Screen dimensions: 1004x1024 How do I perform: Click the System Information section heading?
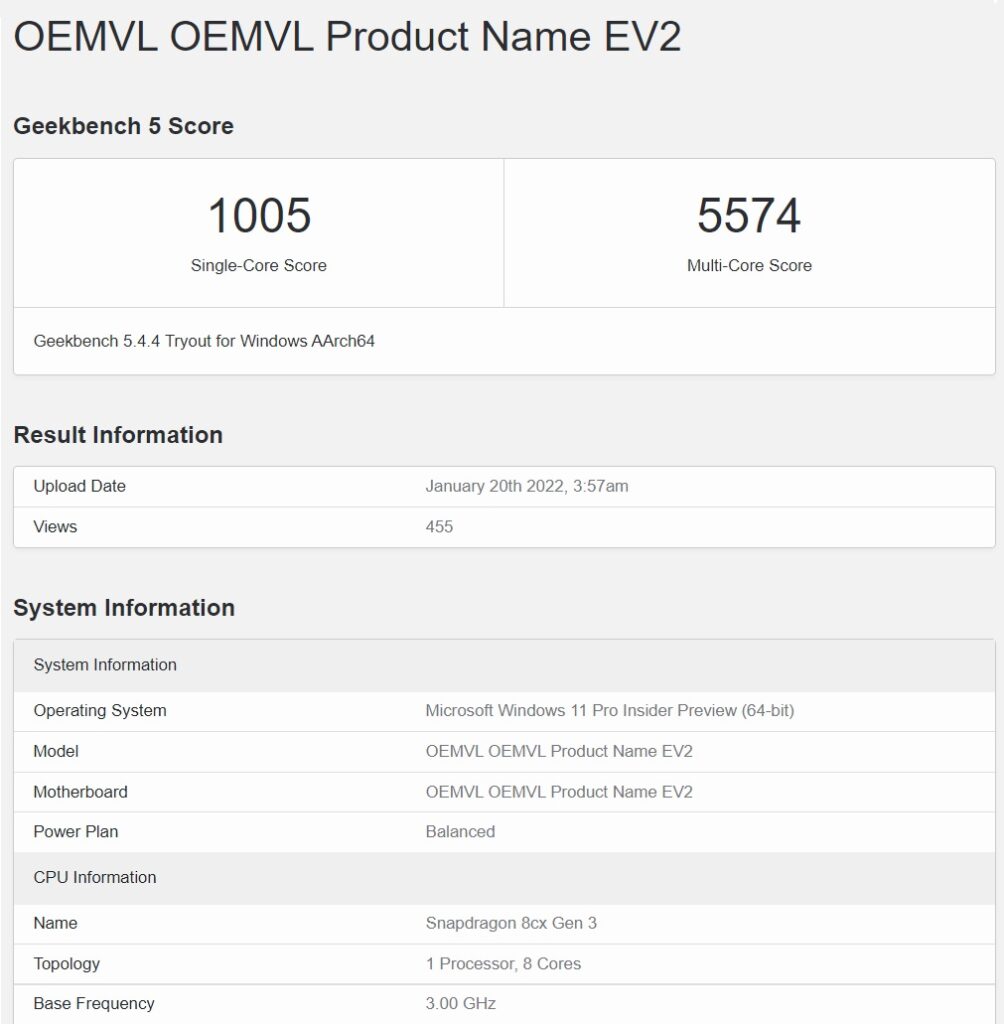pos(124,608)
